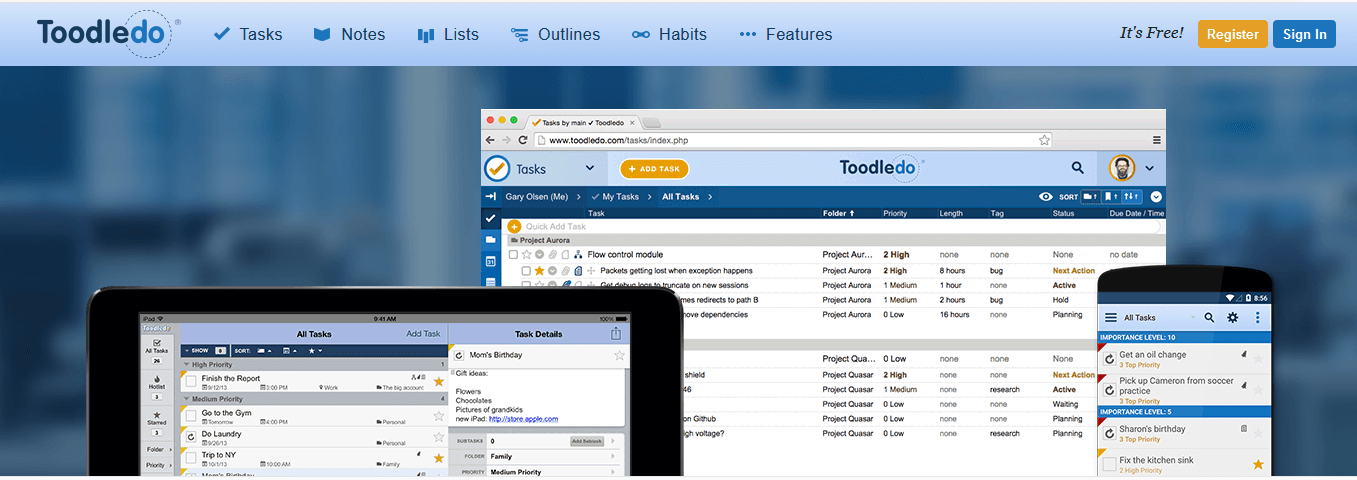Open the Outlines navigation item
Screen dimensions: 1357x480
click(x=555, y=34)
